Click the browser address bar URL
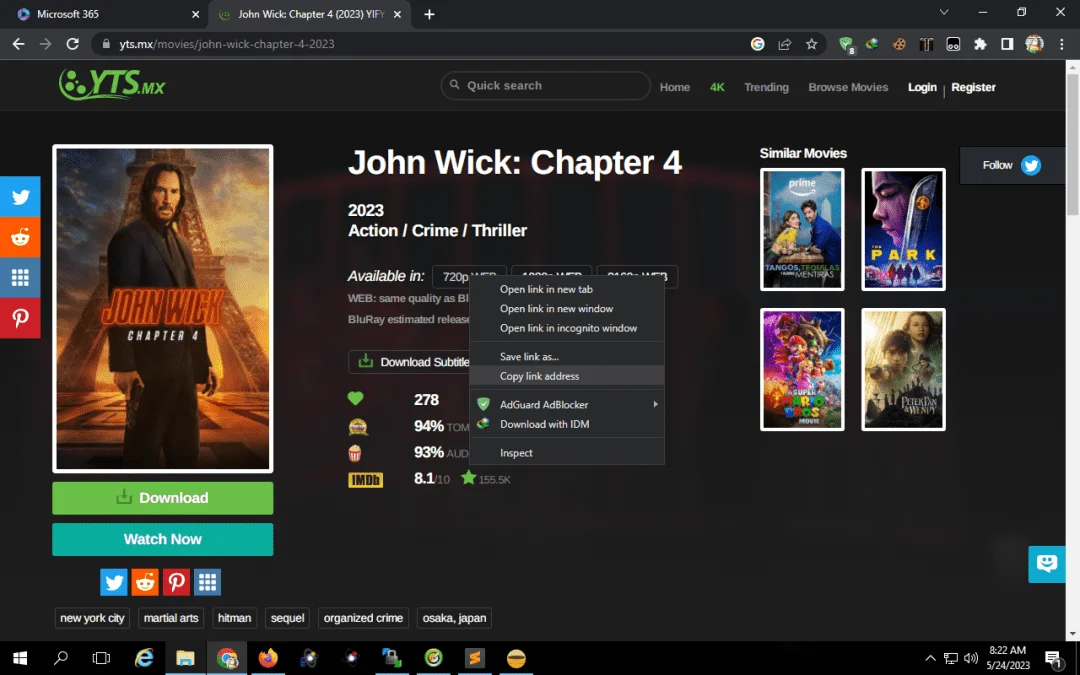 [227, 44]
